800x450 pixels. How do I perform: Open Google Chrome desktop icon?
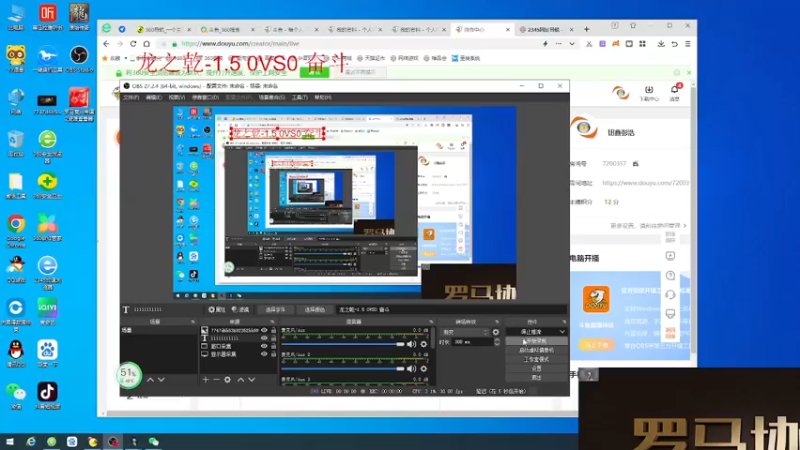tap(16, 230)
